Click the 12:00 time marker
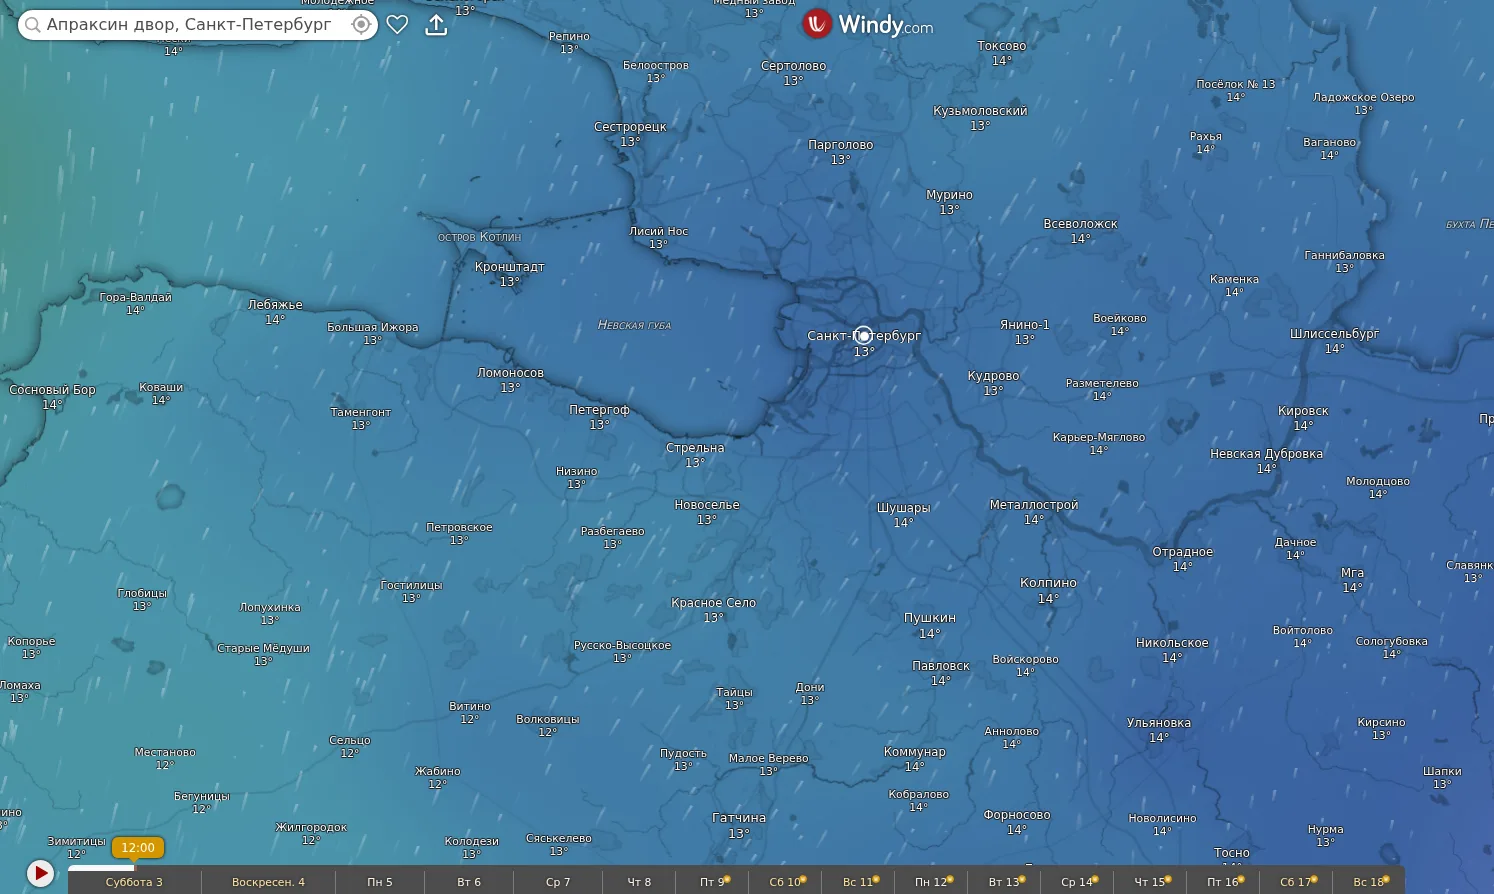The width and height of the screenshot is (1494, 894). tap(138, 848)
